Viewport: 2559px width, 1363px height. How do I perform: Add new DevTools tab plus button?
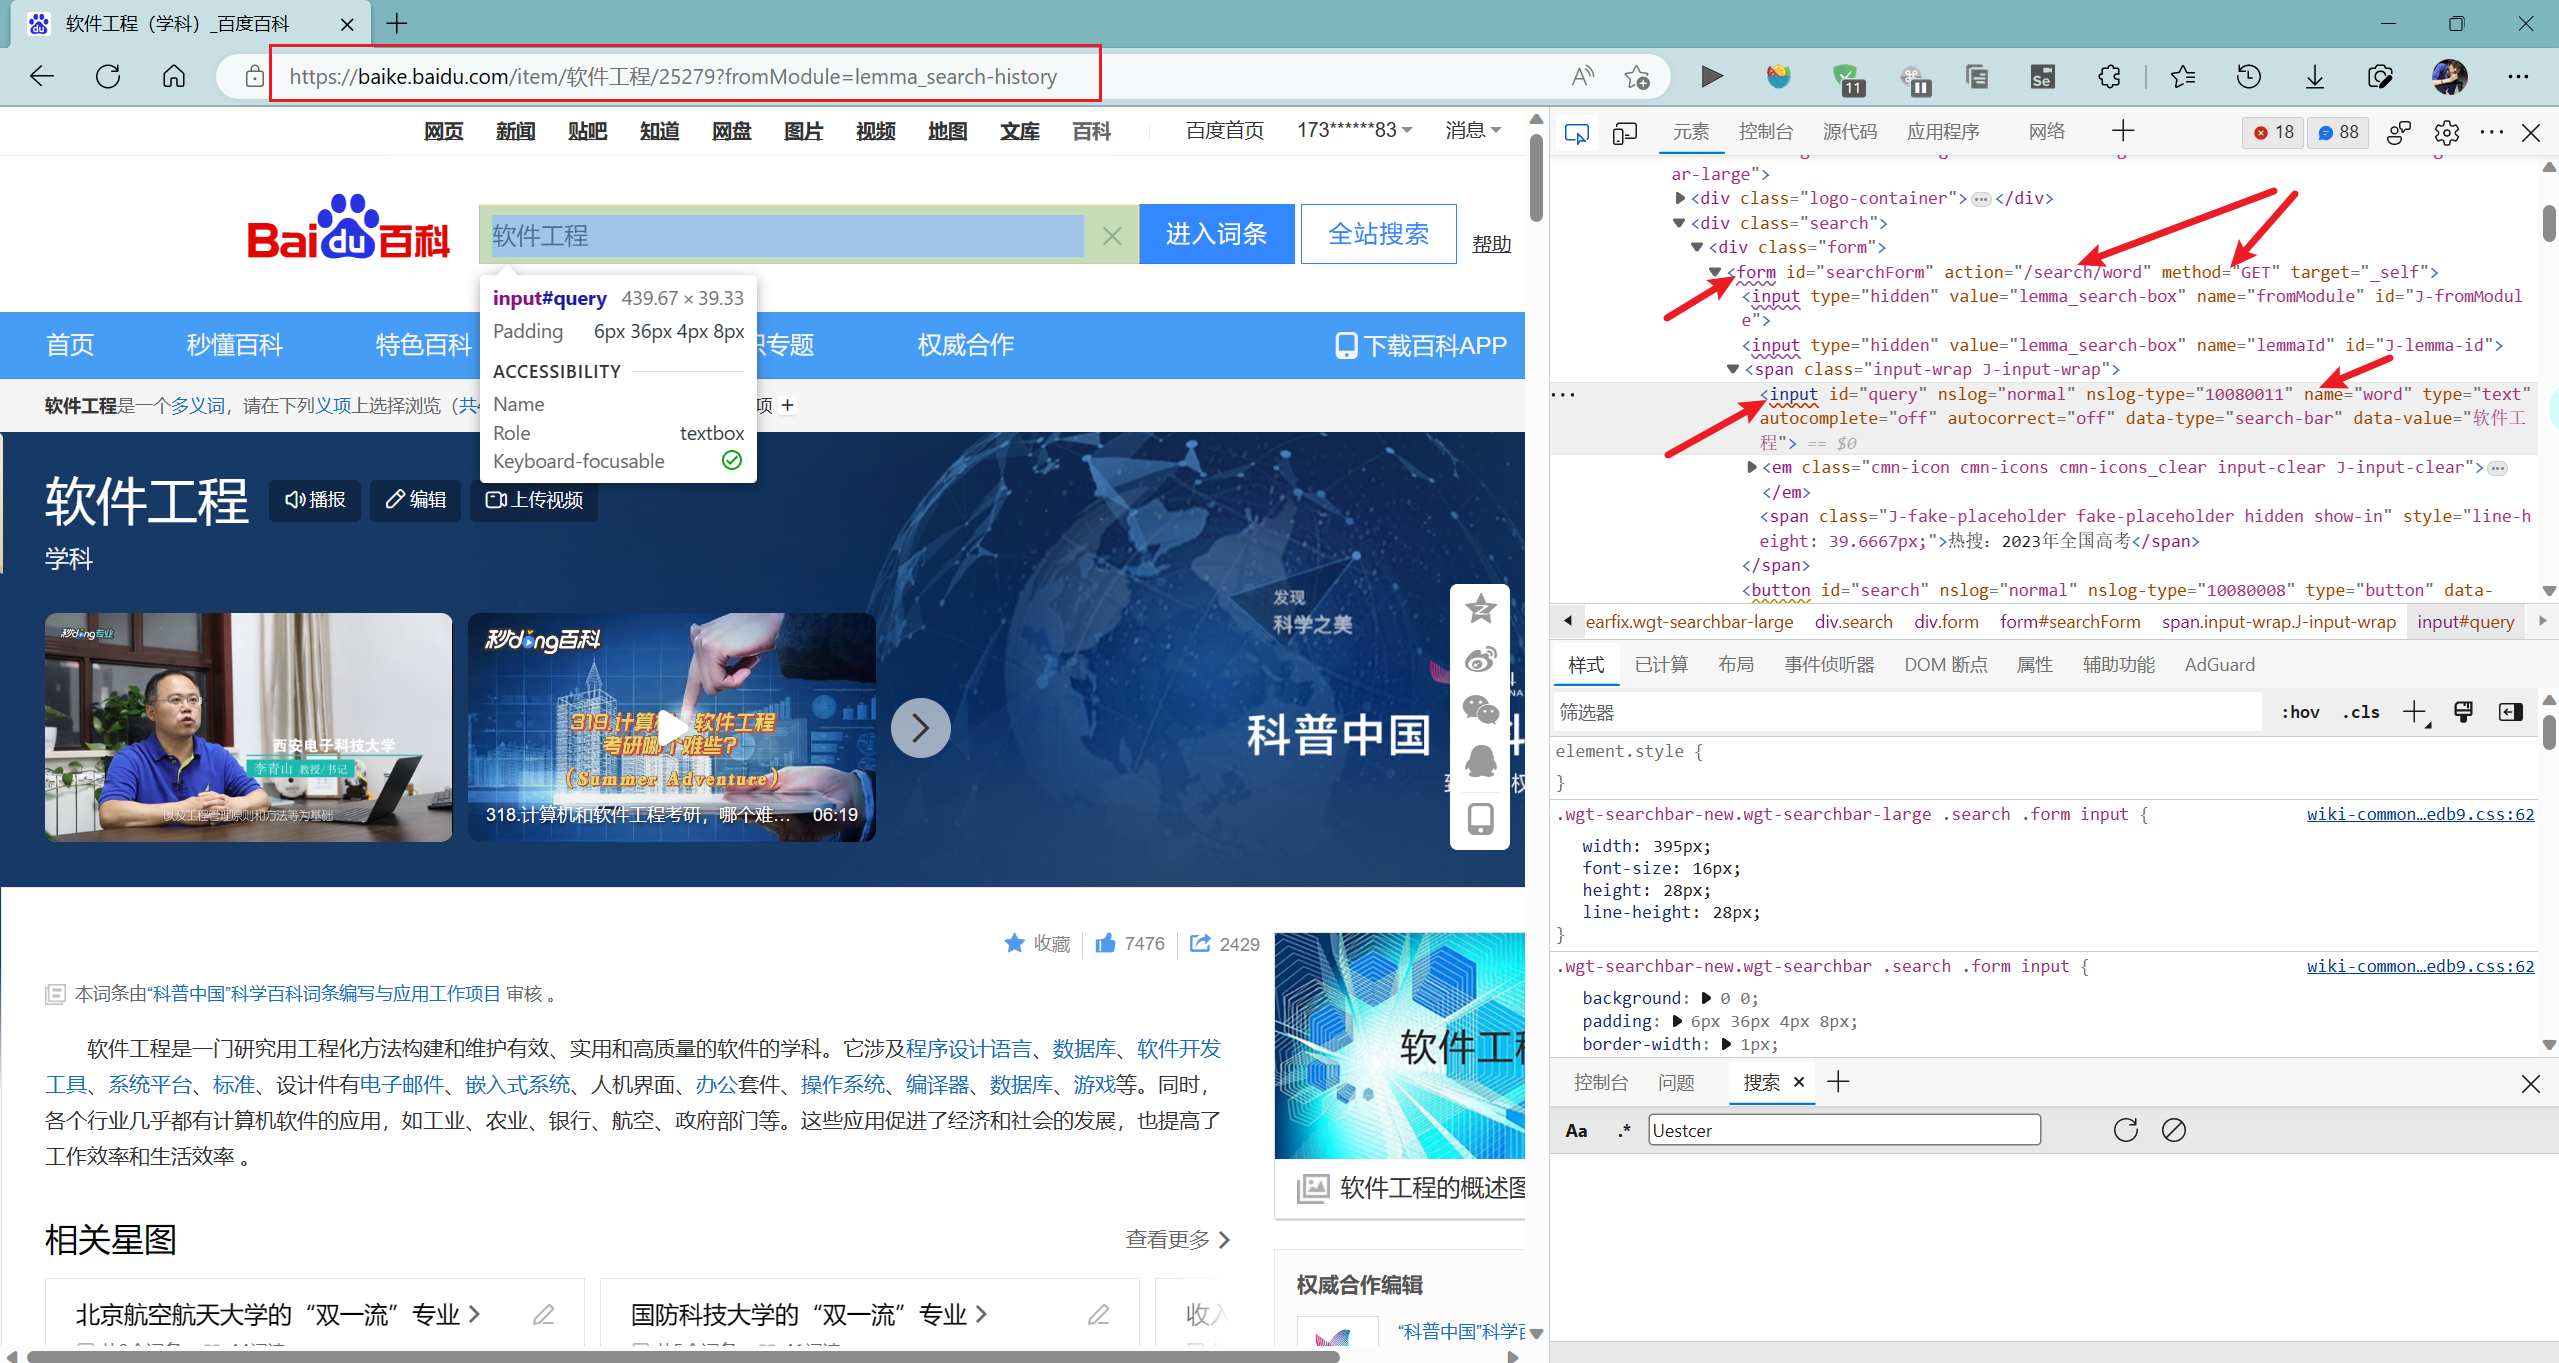(2123, 131)
